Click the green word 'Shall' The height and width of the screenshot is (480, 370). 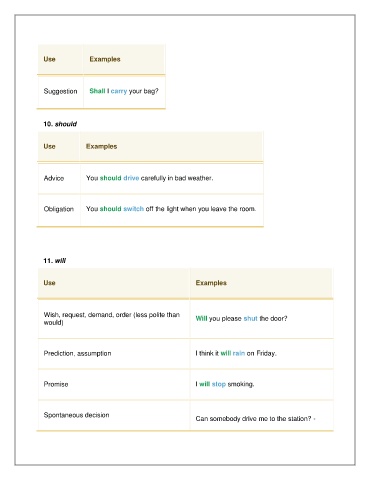[97, 91]
